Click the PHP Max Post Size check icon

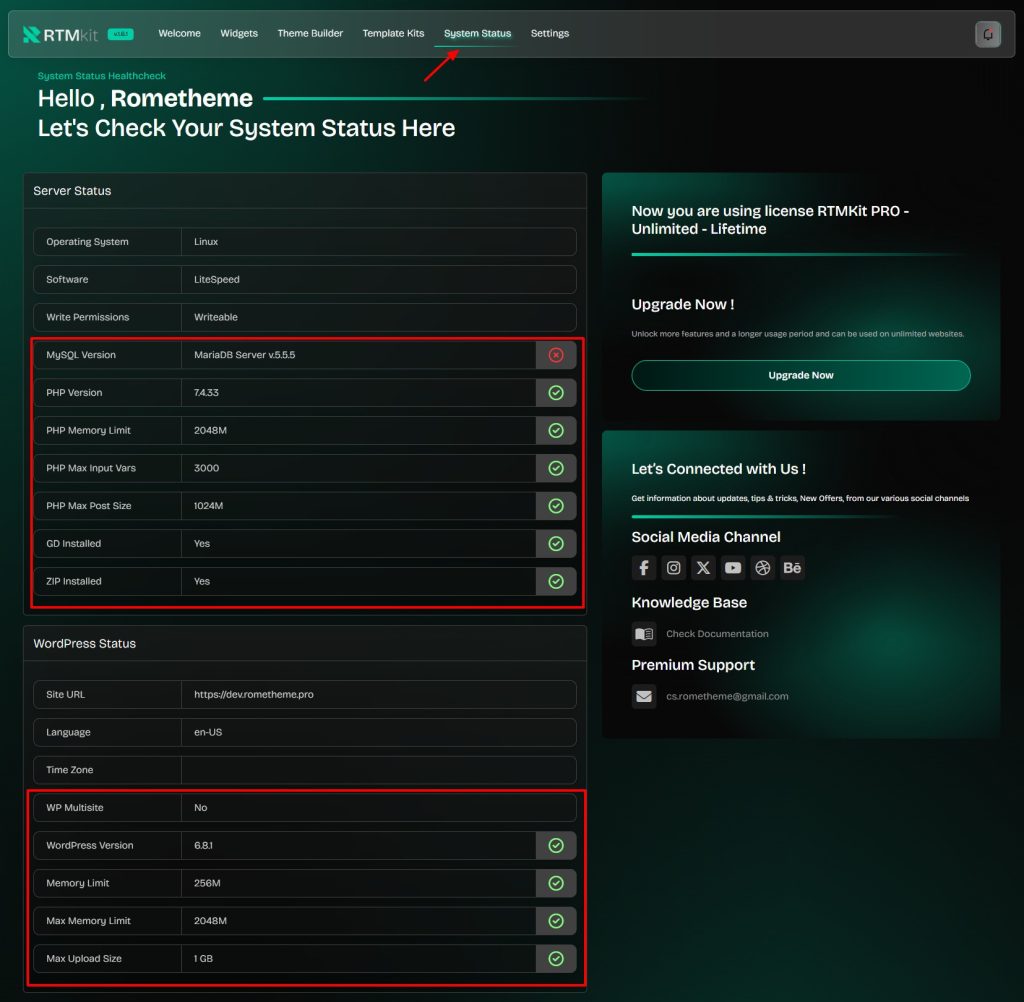(556, 506)
